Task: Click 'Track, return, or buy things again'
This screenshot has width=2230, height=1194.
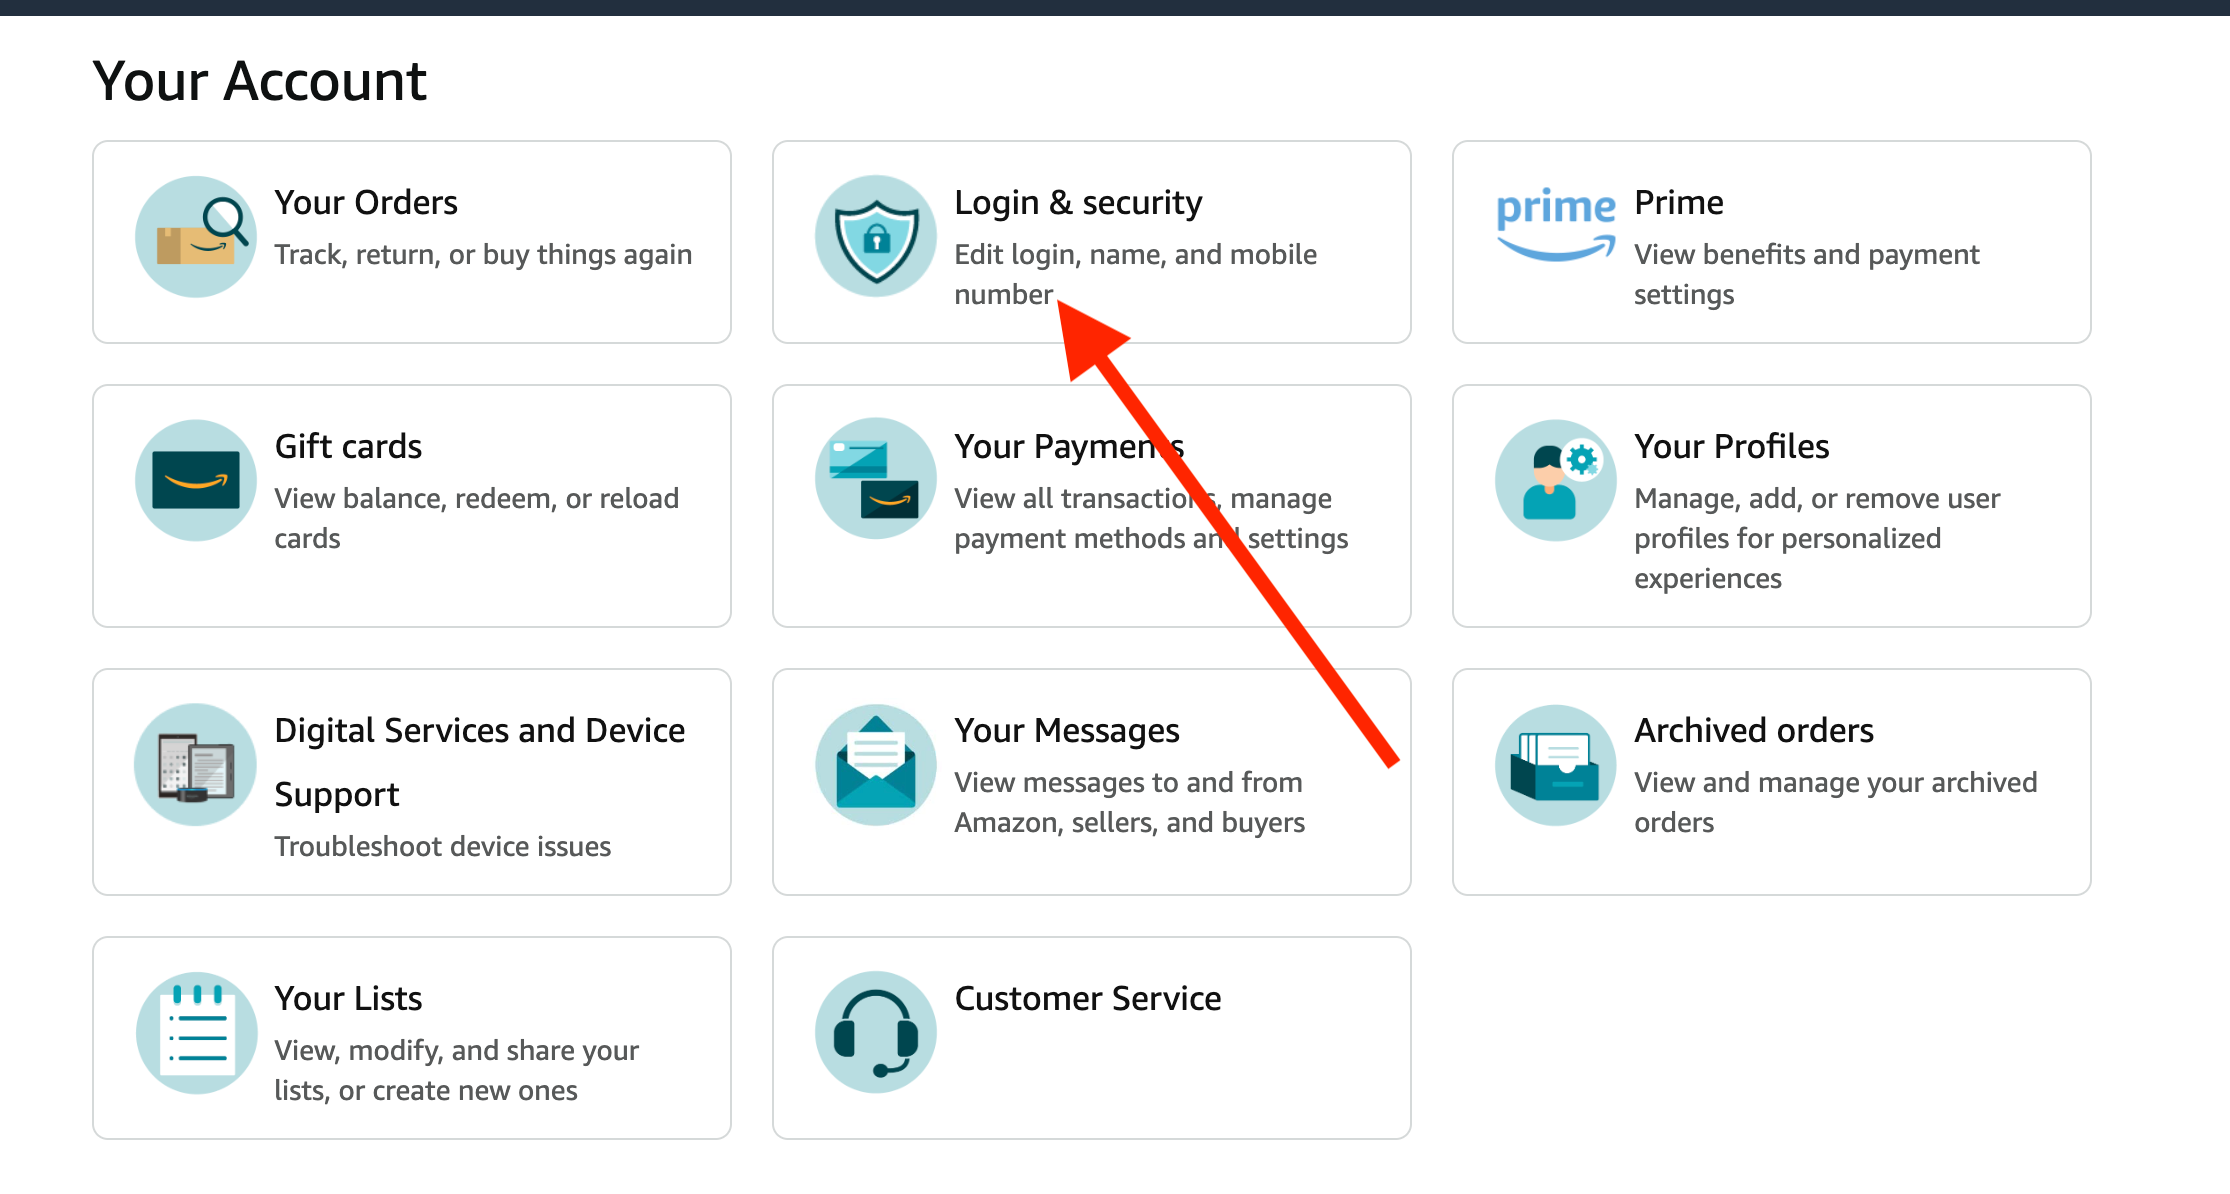Action: [483, 254]
